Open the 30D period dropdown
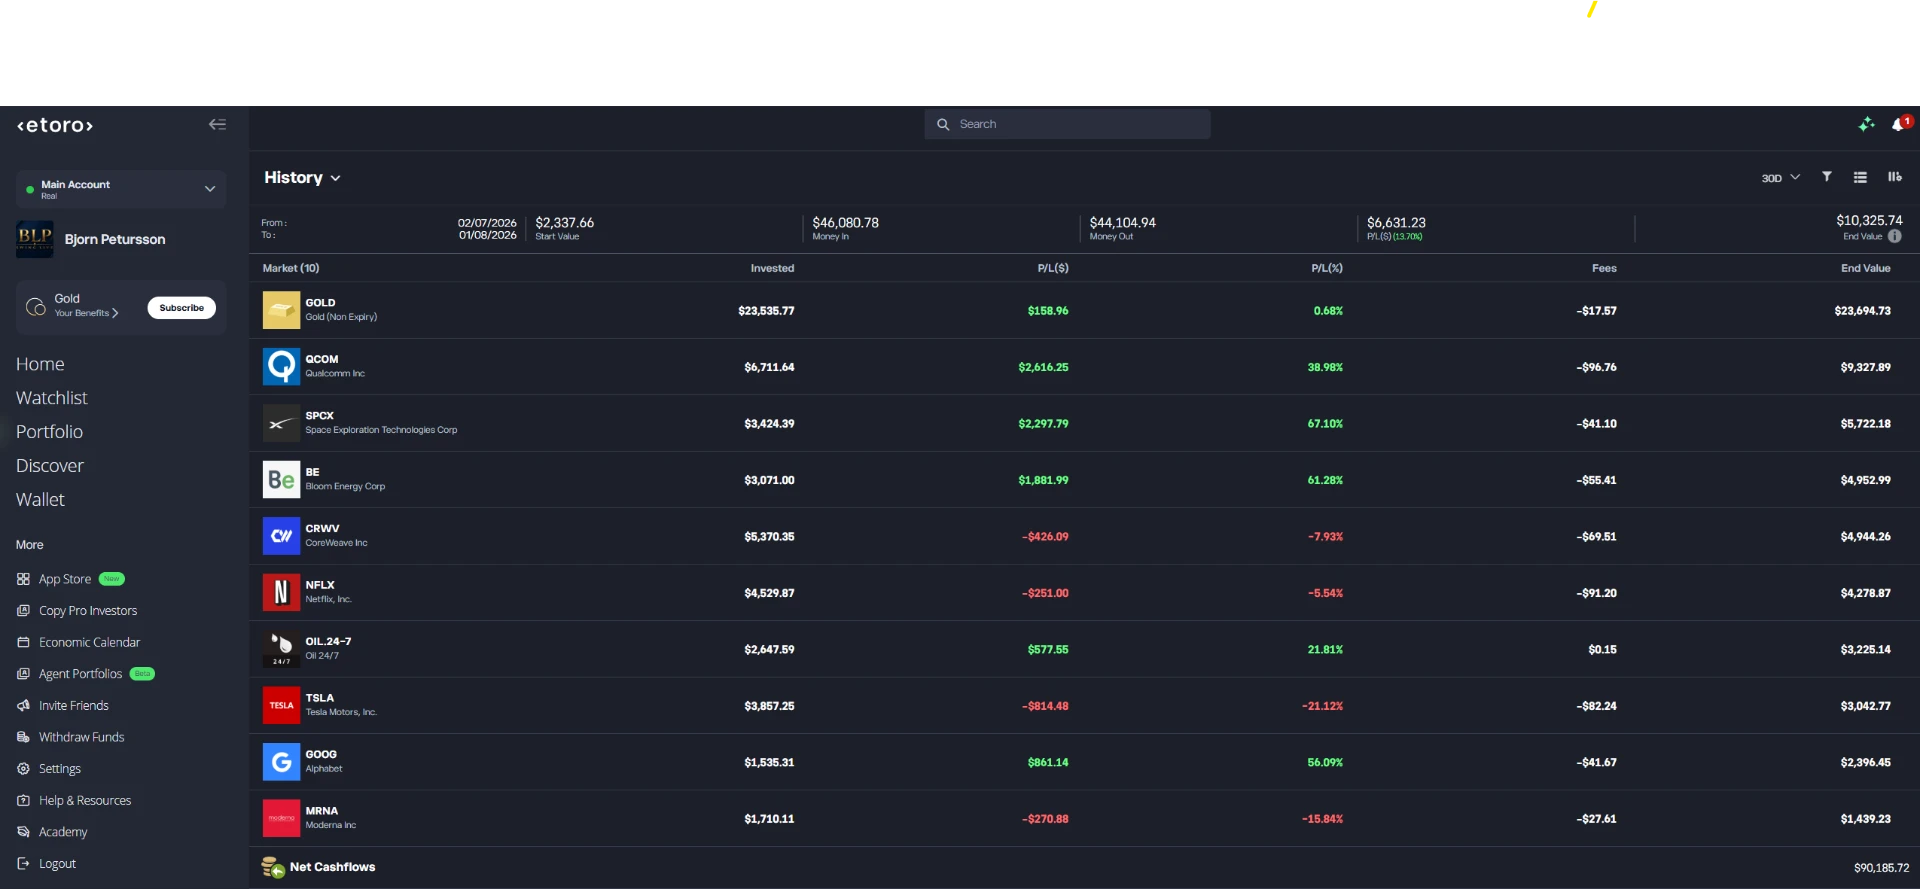 pos(1780,178)
